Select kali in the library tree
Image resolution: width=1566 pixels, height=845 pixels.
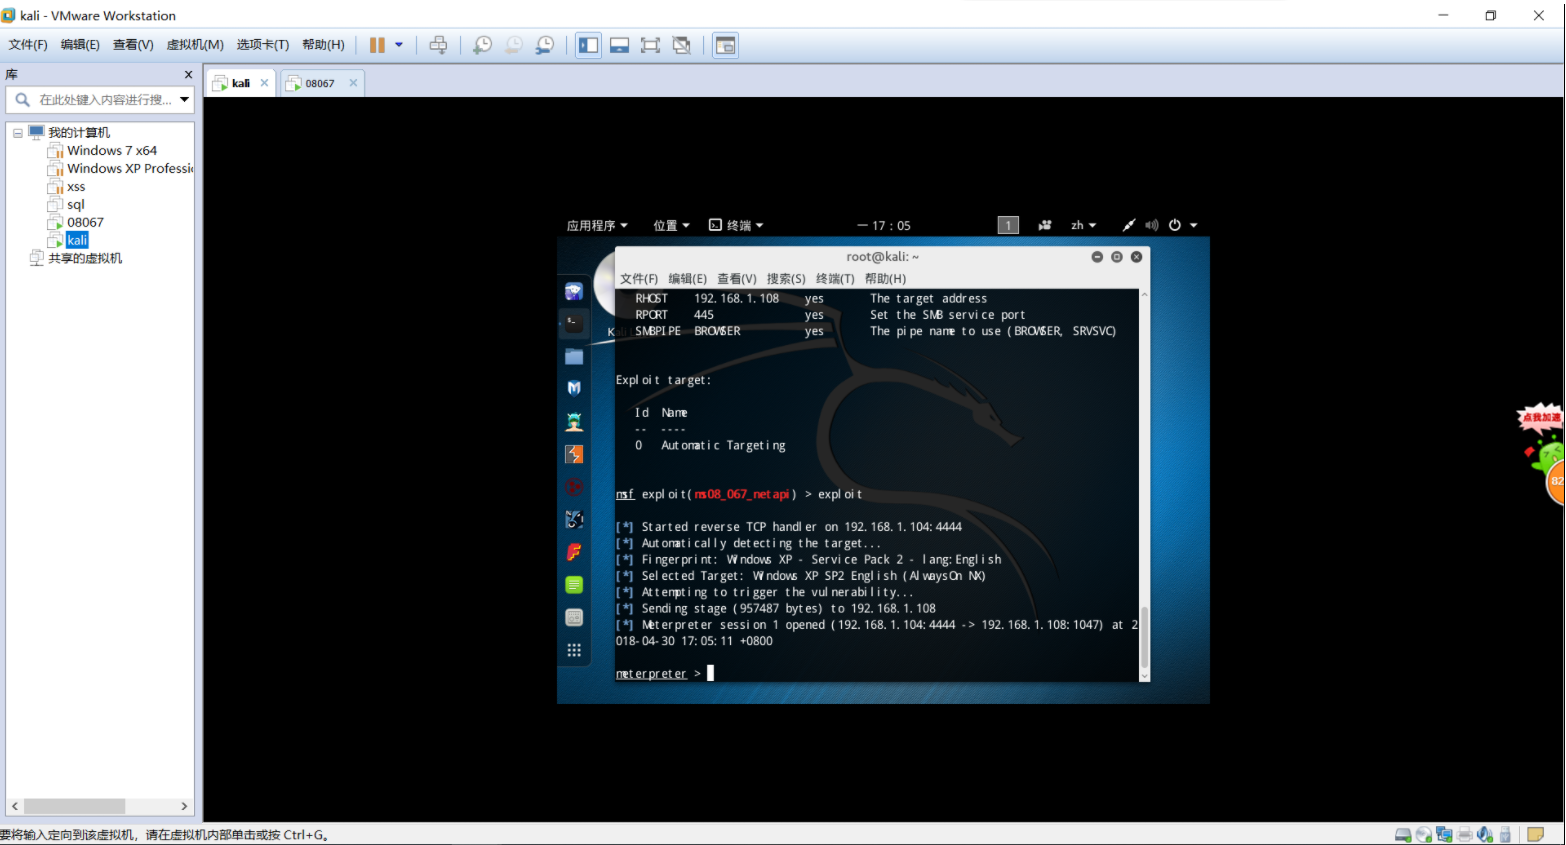tap(77, 241)
